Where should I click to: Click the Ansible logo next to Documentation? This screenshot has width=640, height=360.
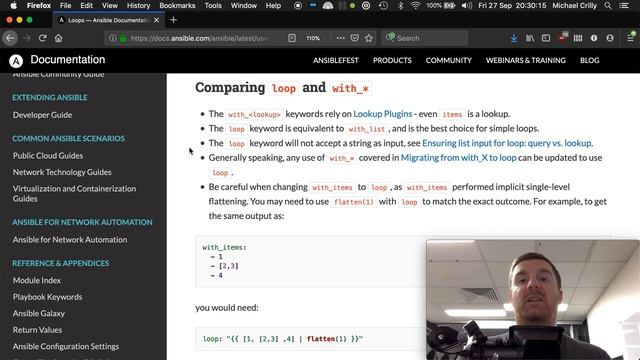tap(16, 61)
